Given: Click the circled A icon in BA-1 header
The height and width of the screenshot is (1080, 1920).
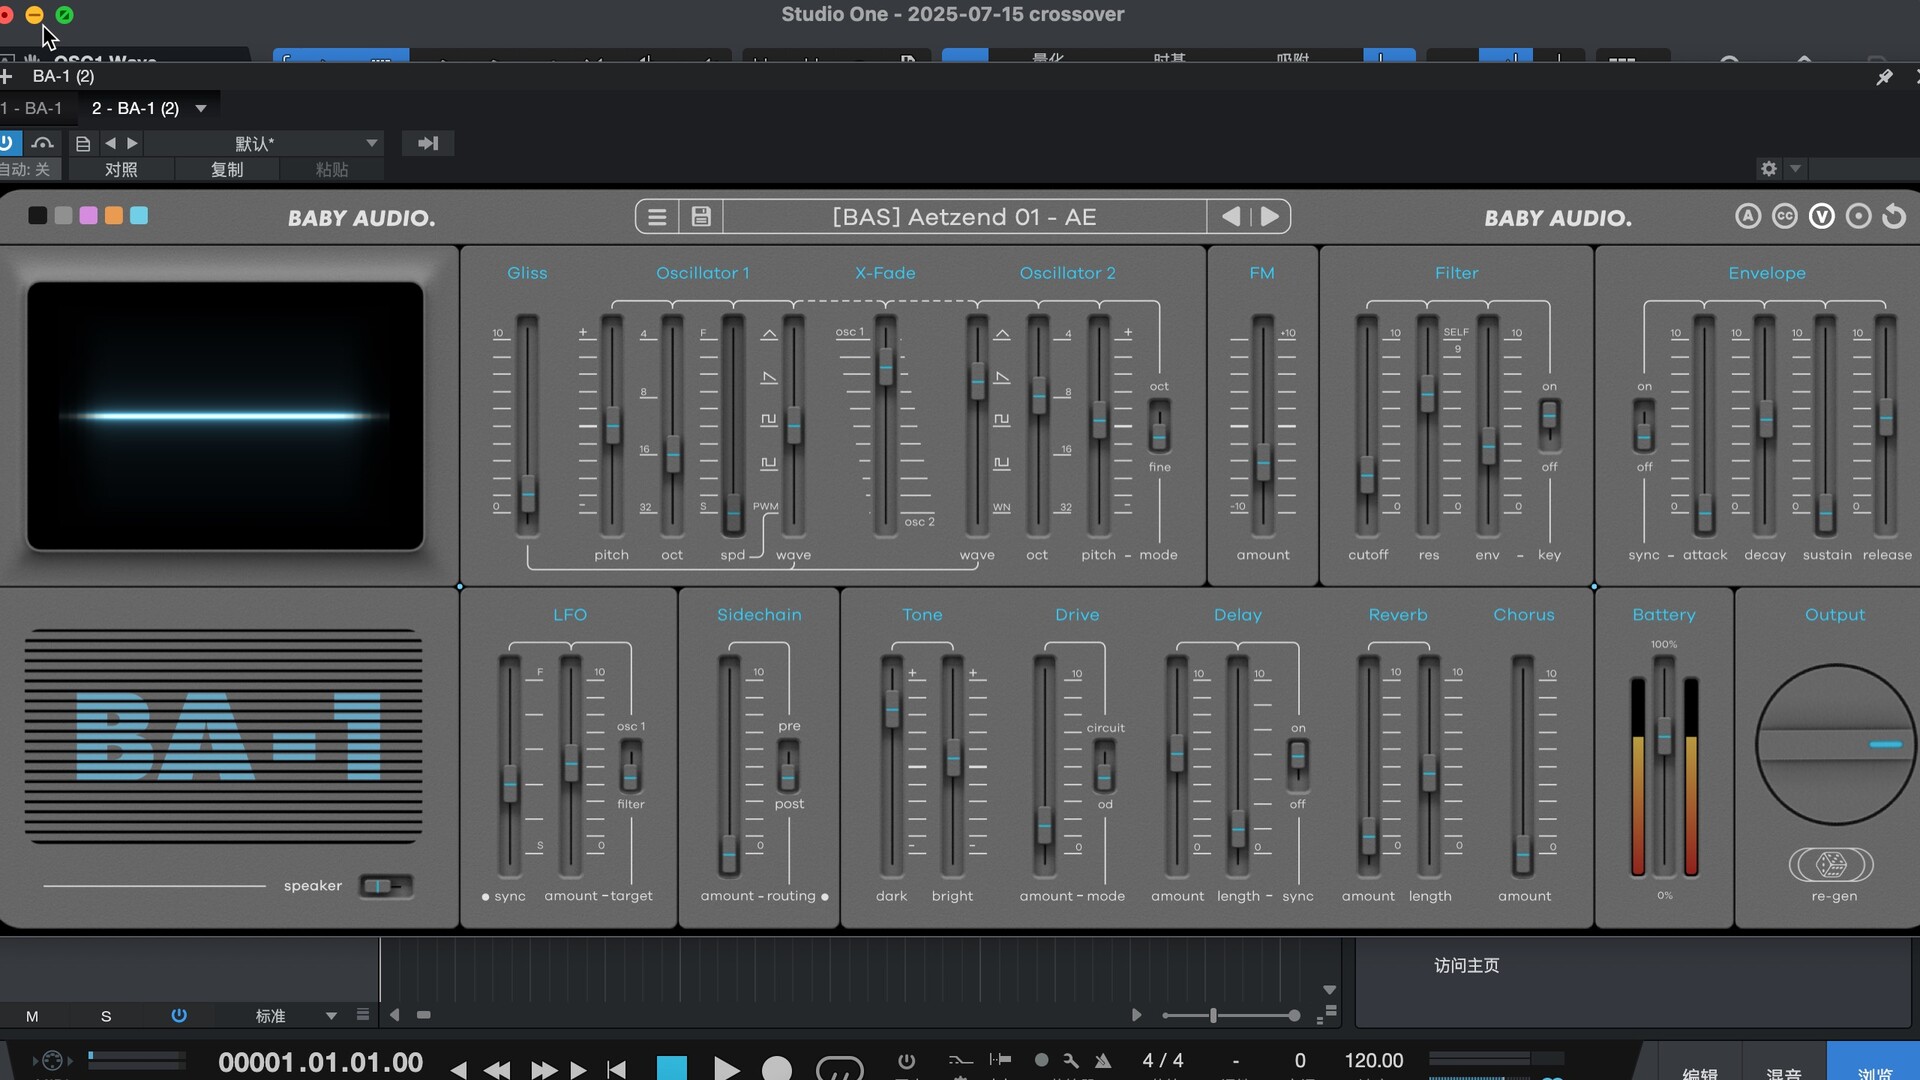Looking at the screenshot, I should point(1747,217).
